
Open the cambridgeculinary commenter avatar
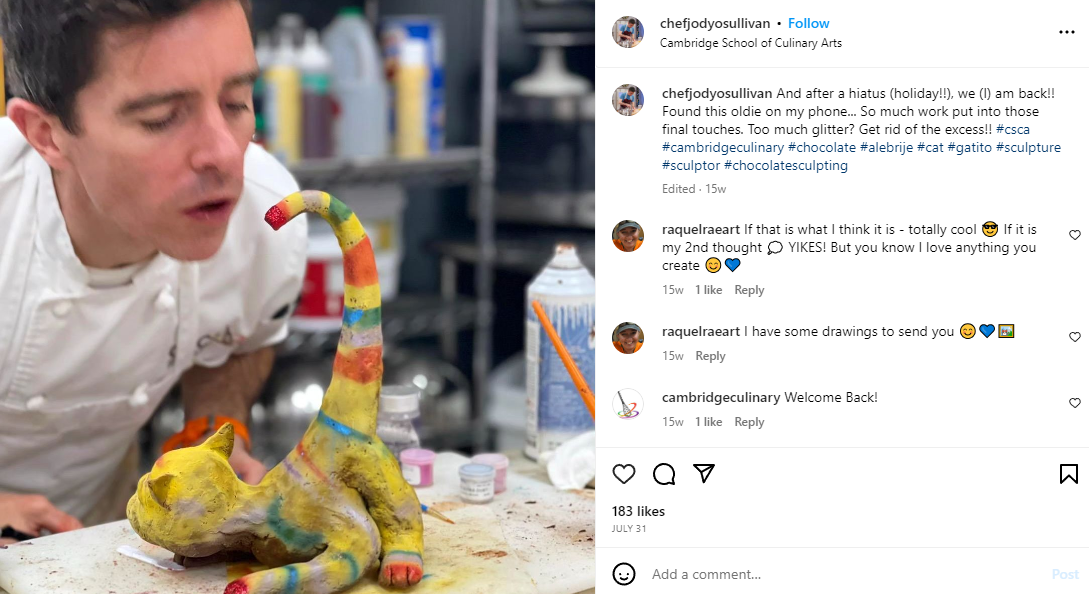coord(628,403)
